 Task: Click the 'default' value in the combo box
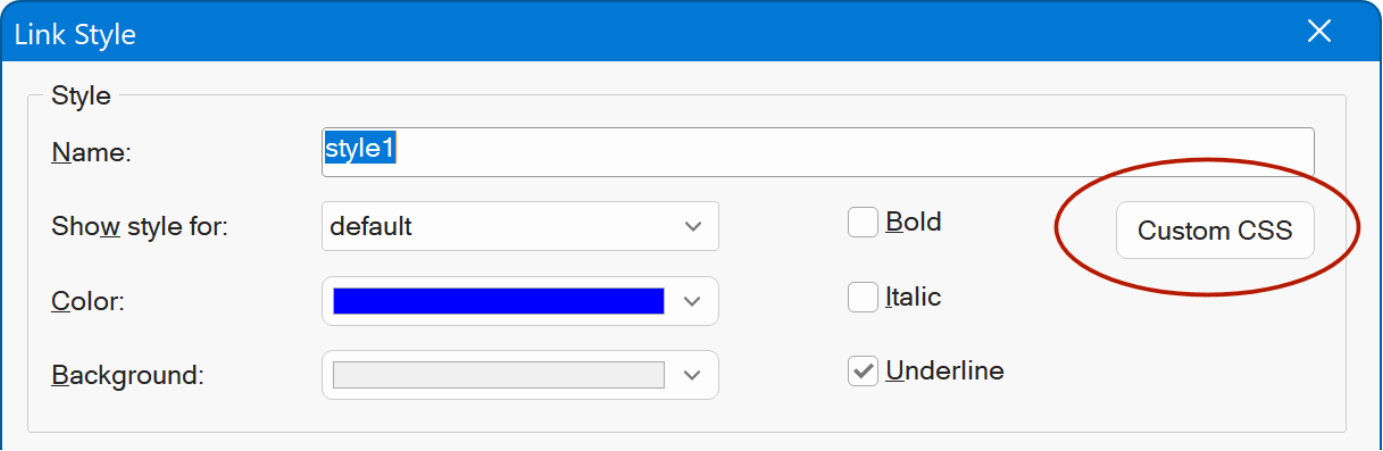[x=372, y=227]
